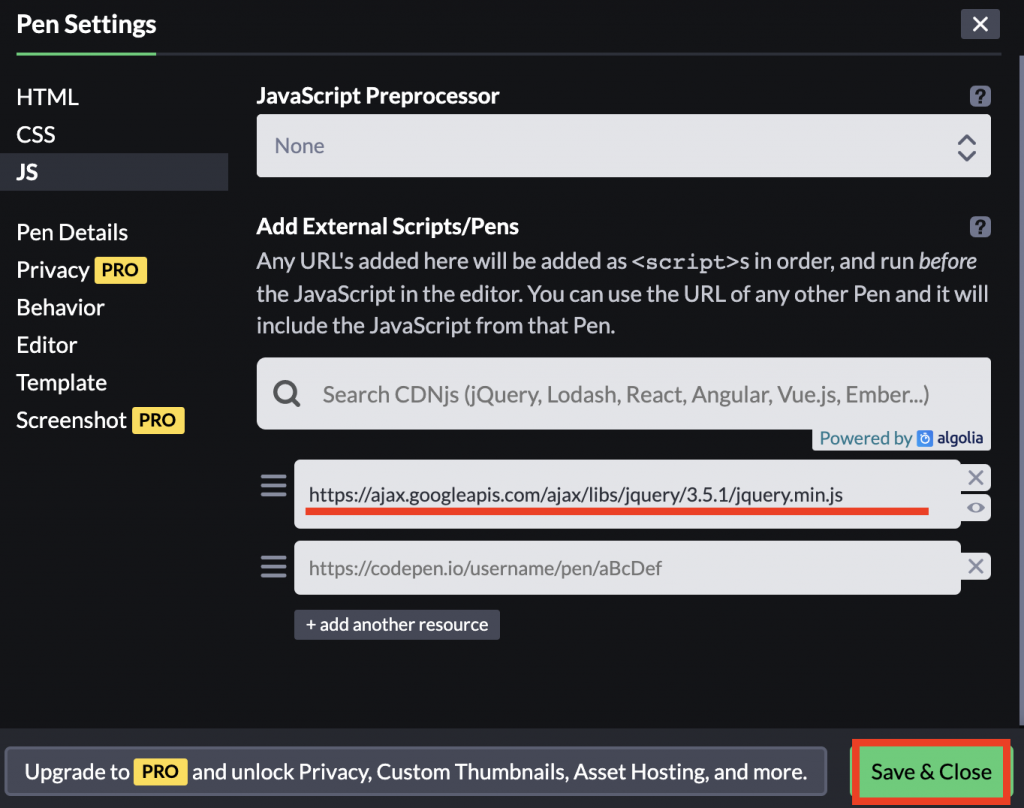
Task: Click the empty codepen.io URL field
Action: tap(627, 568)
